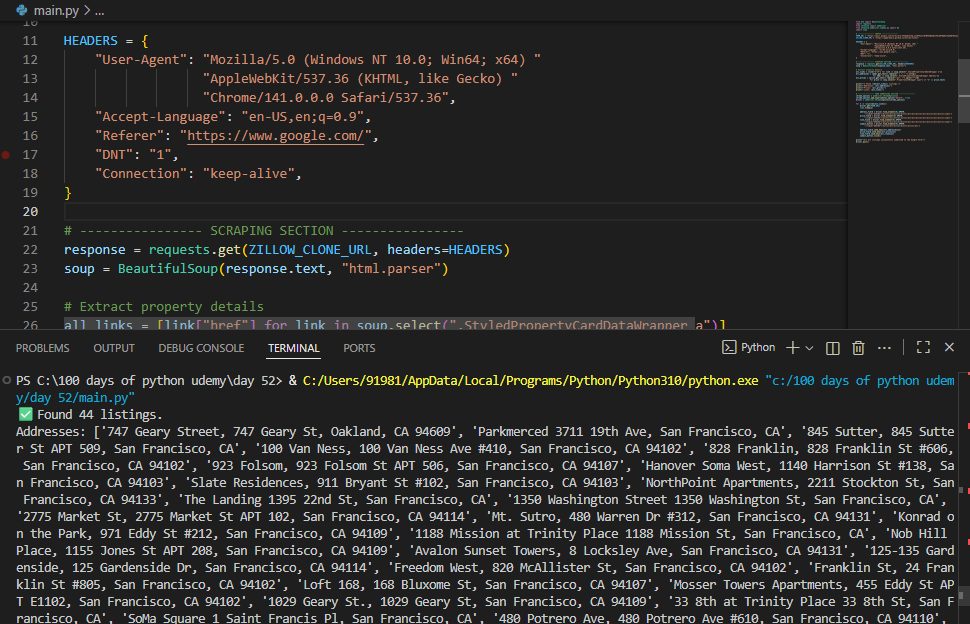The image size is (970, 624).
Task: Select the TERMINAL tab
Action: coord(294,348)
